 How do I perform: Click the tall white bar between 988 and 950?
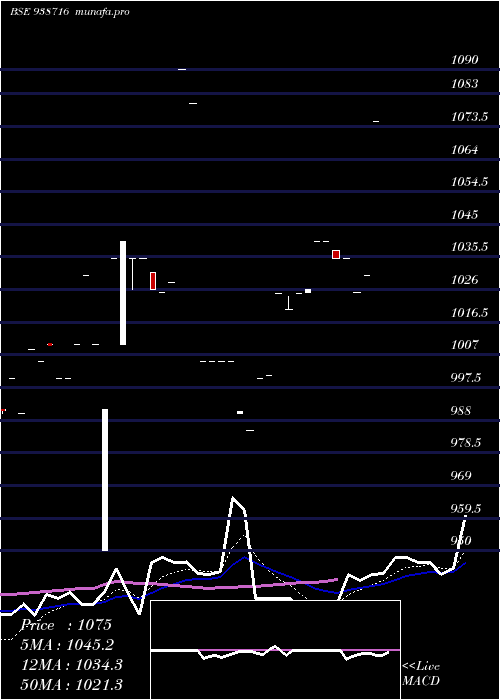click(105, 480)
